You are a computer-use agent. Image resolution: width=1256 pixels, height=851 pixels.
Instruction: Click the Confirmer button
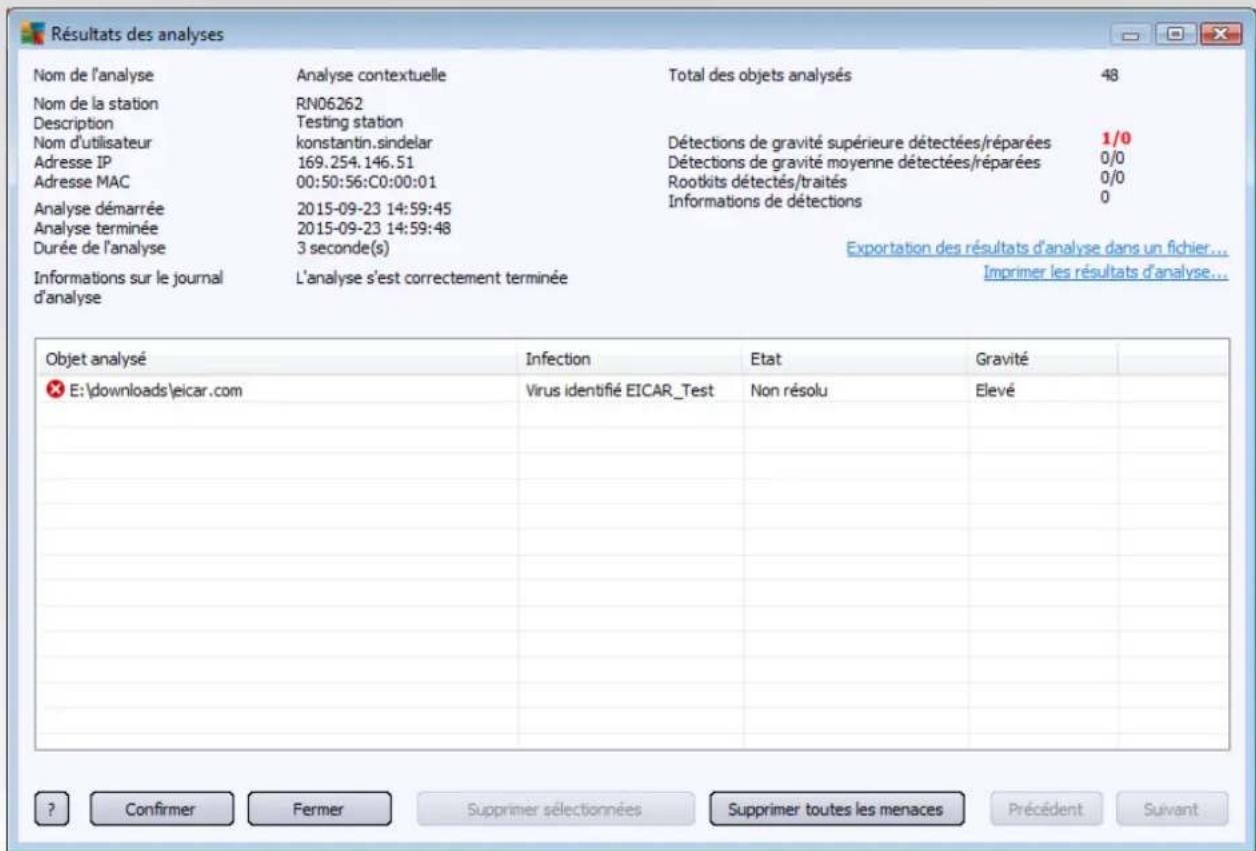click(161, 810)
